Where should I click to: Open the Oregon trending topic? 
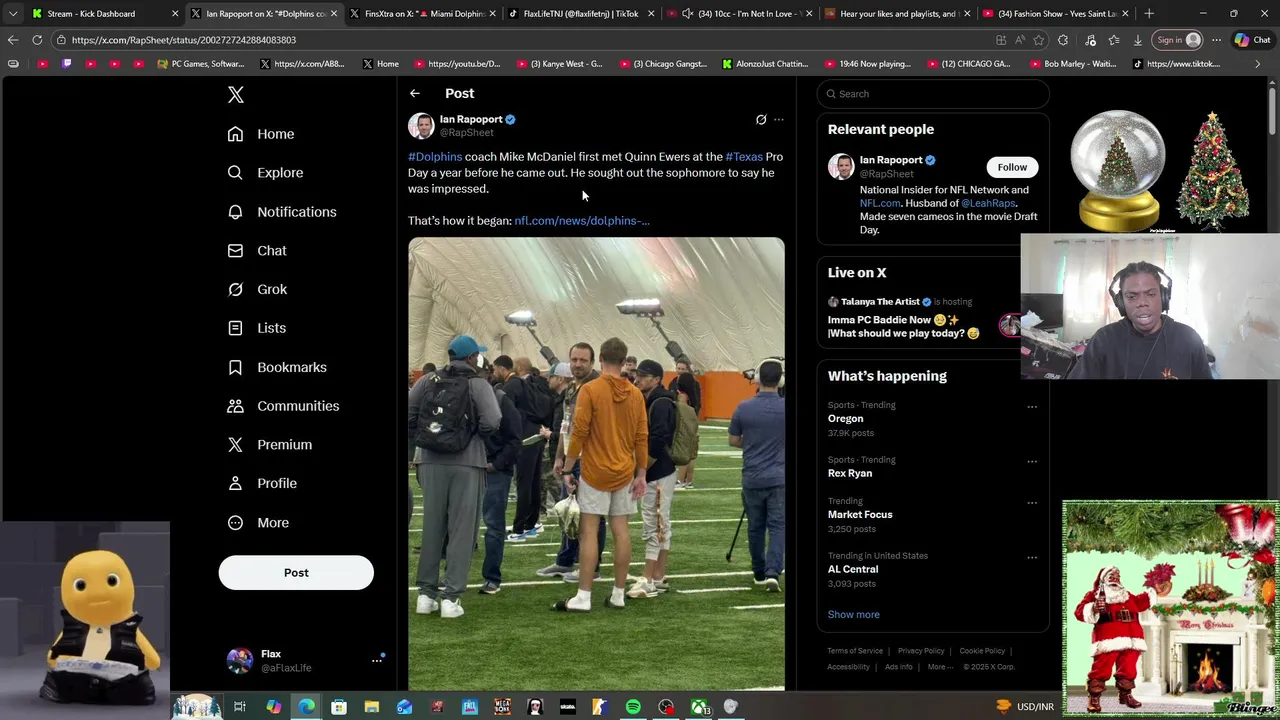tap(845, 419)
